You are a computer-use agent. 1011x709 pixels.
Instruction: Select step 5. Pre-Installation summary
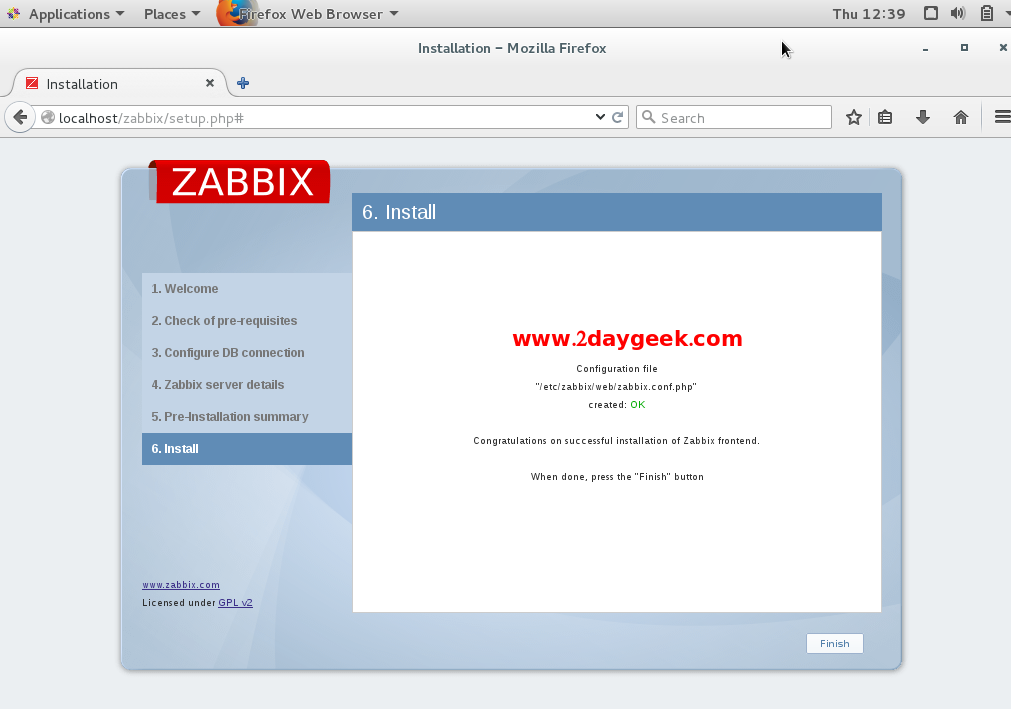(247, 416)
